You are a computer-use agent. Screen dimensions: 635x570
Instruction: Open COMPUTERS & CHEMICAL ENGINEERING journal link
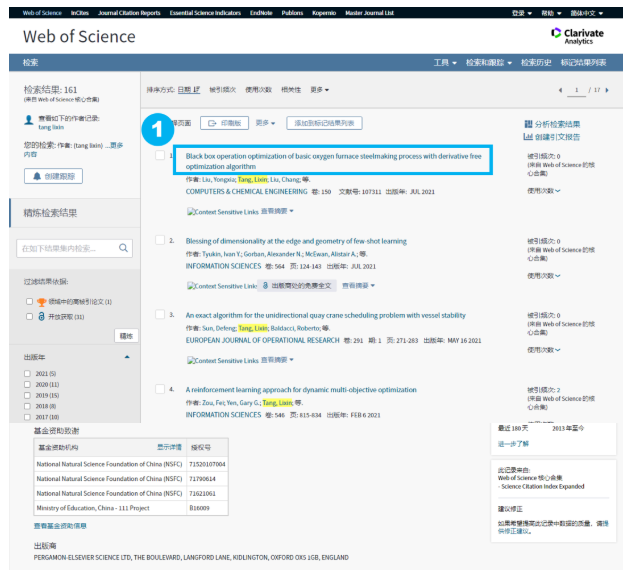246,192
